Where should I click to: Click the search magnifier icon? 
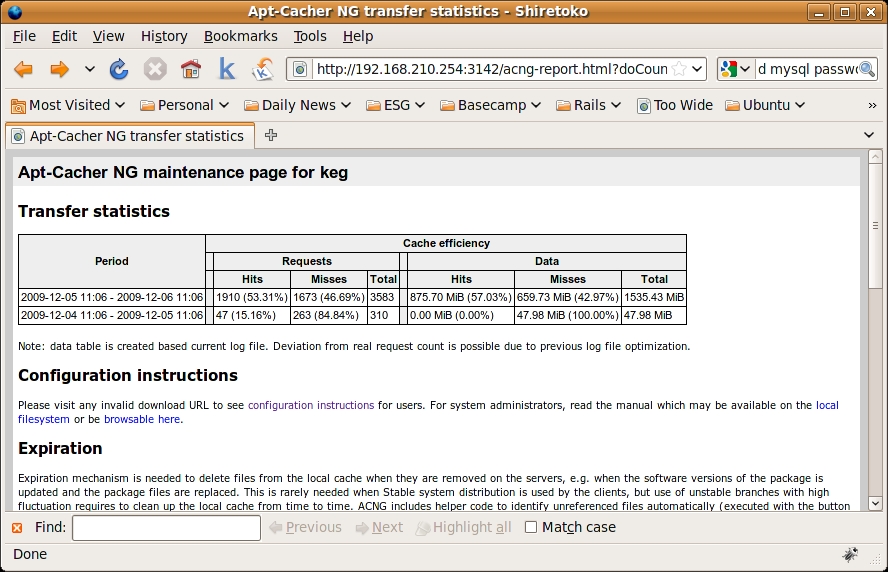[x=866, y=69]
